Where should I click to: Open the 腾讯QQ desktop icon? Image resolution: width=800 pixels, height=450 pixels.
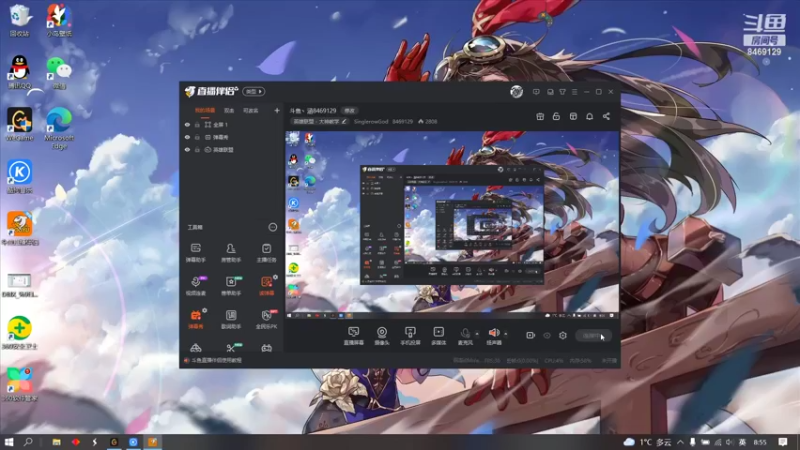tap(19, 72)
